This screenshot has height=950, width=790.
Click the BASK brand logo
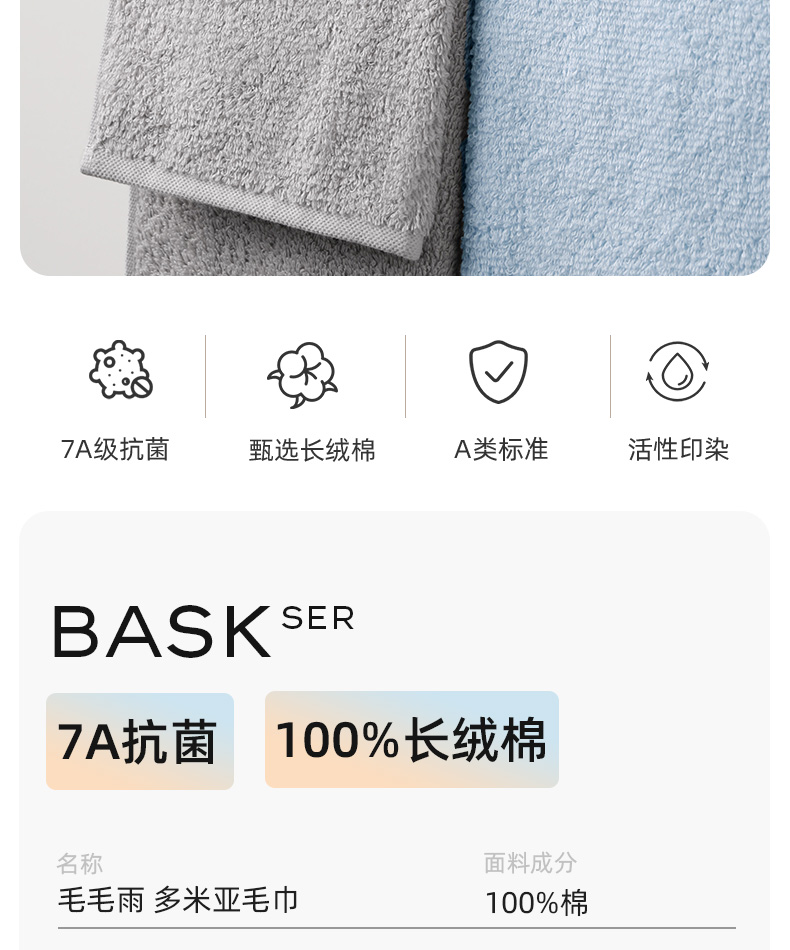(x=162, y=632)
